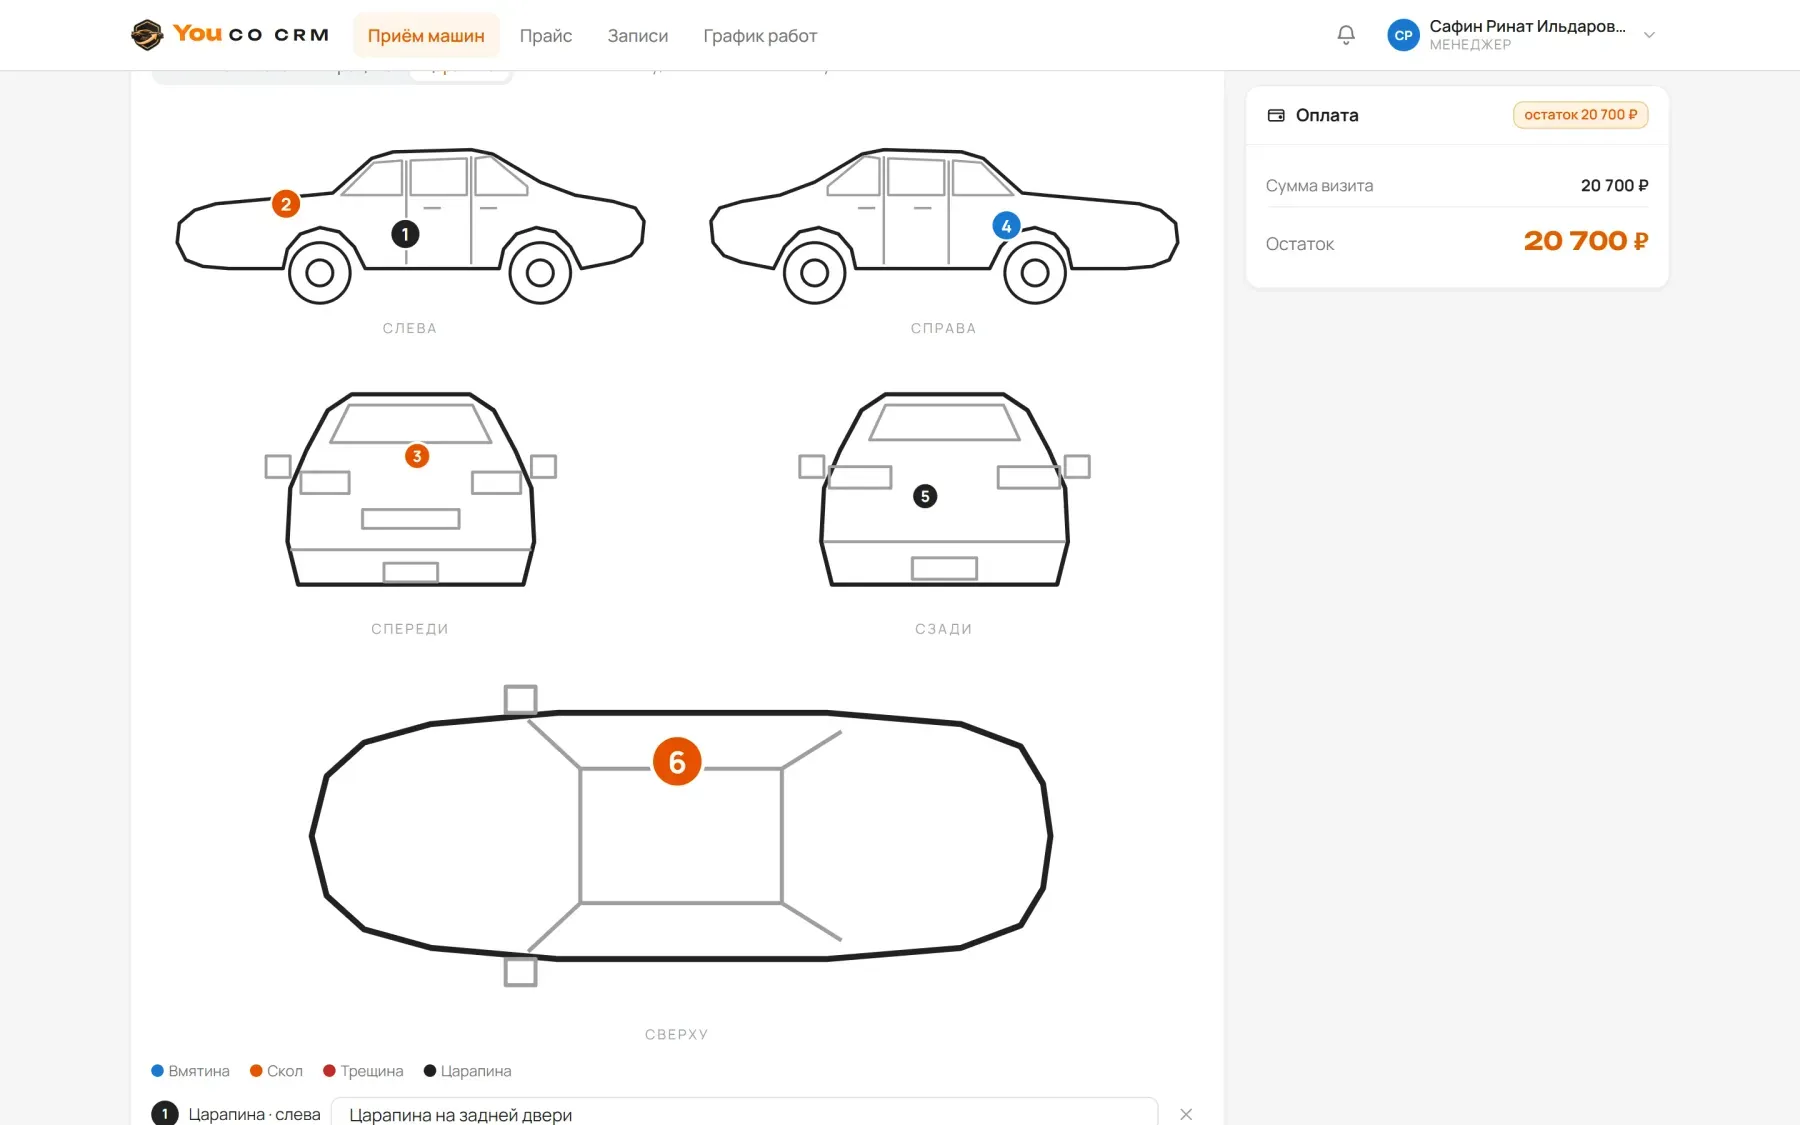1800x1125 pixels.
Task: Click the СПРАВА view caption
Action: pos(943,328)
